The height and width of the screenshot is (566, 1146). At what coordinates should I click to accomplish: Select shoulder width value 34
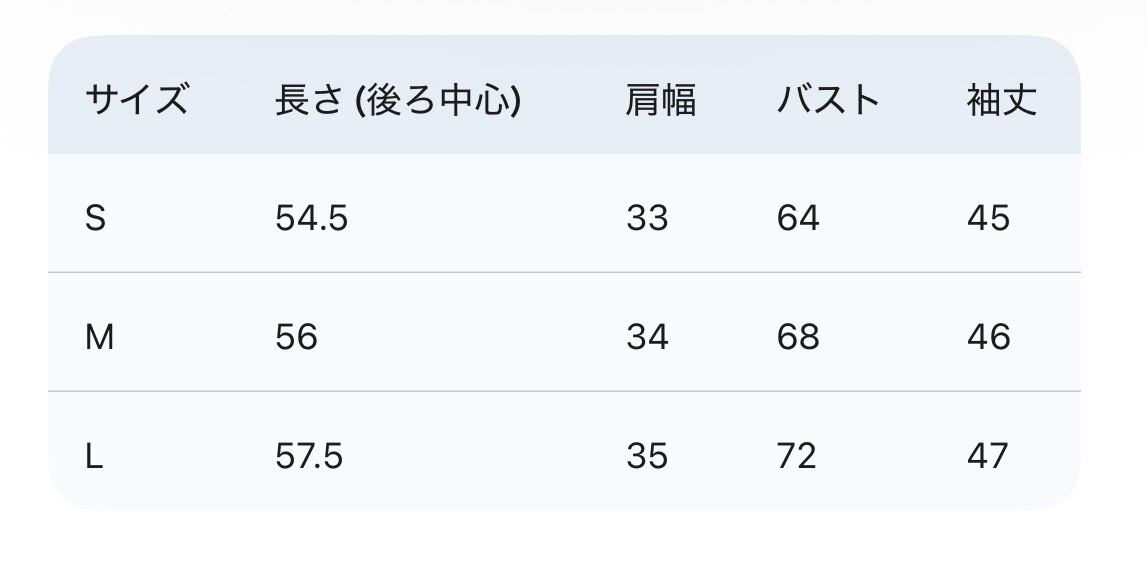[x=647, y=337]
